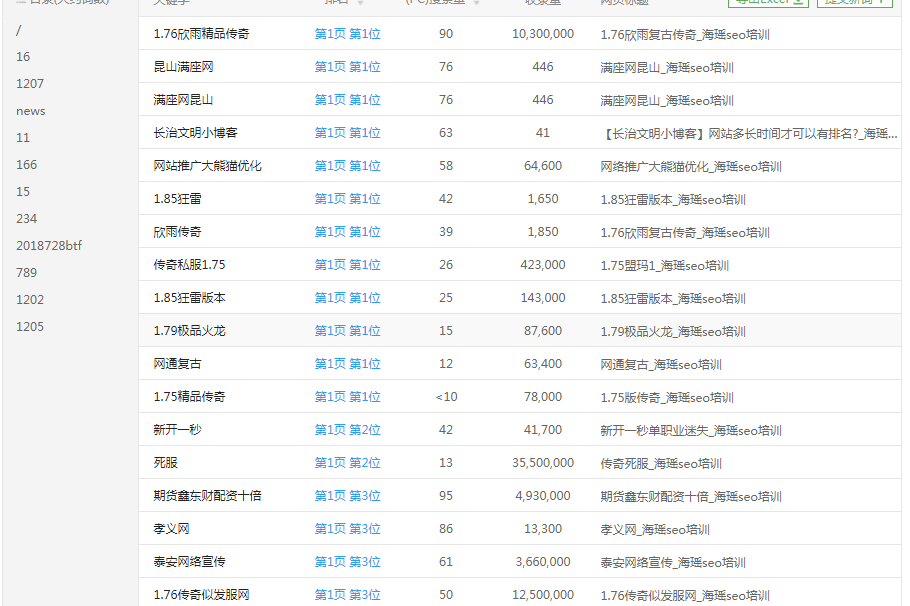
Task: Follow the 第1页 第2位 link for 新开一秒
Action: [x=348, y=430]
